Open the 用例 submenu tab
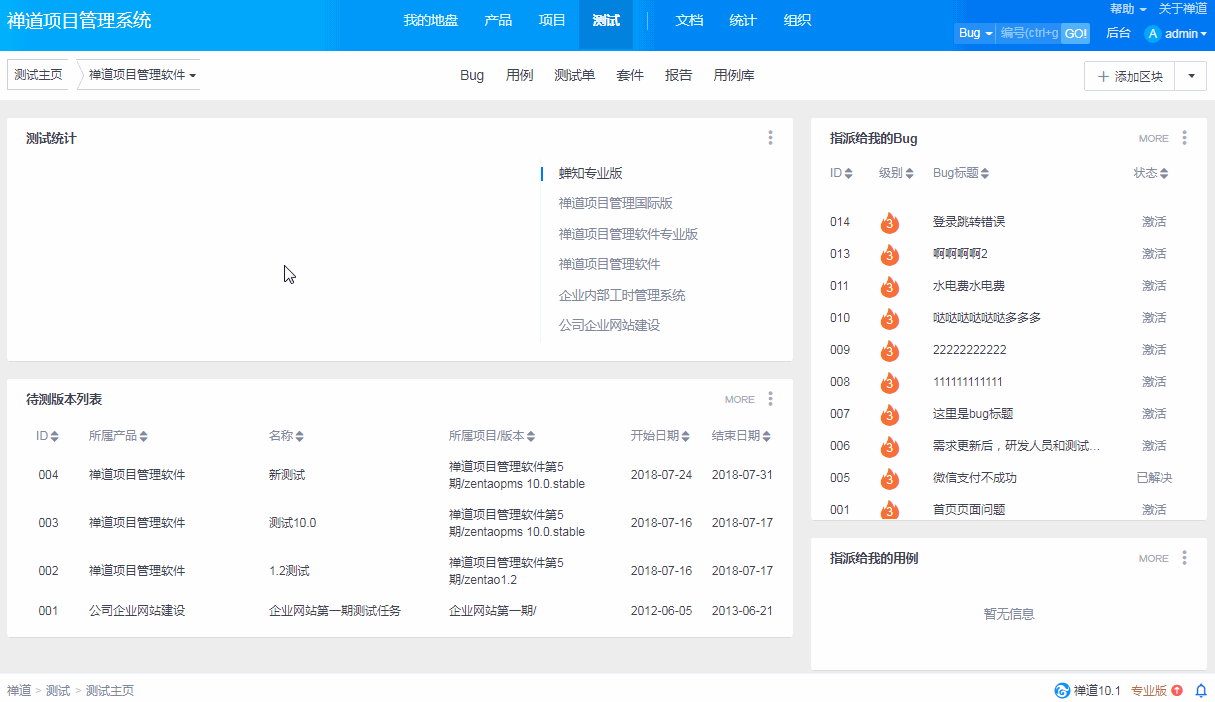The image size is (1215, 702). [519, 75]
